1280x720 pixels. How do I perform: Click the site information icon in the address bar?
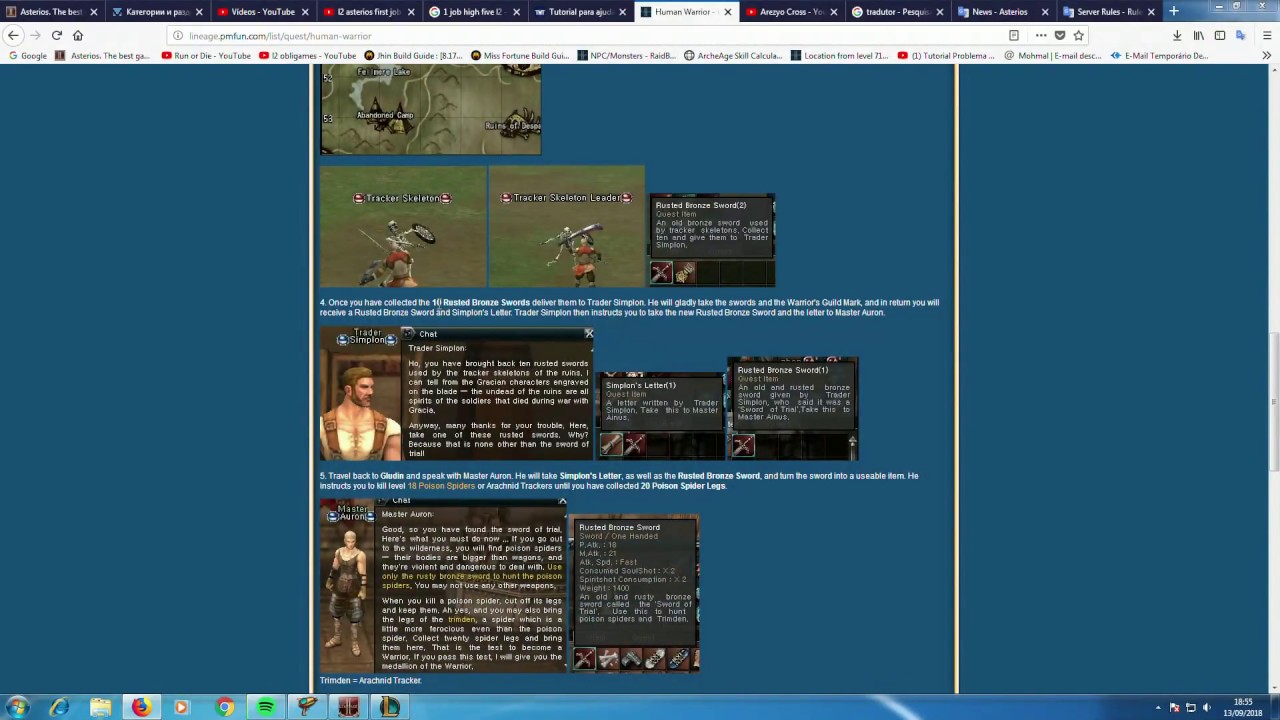click(178, 36)
